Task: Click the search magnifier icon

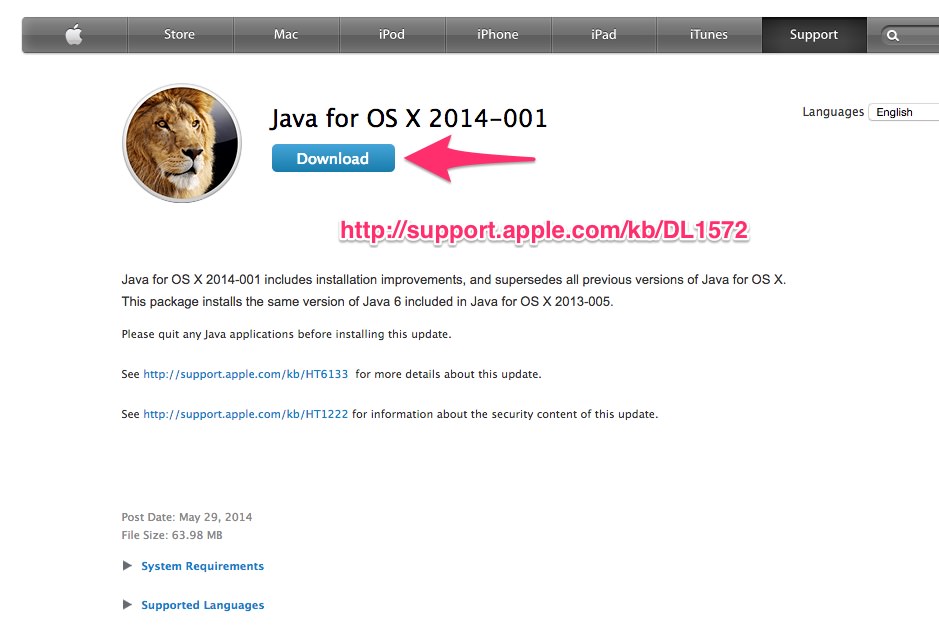Action: click(x=892, y=35)
